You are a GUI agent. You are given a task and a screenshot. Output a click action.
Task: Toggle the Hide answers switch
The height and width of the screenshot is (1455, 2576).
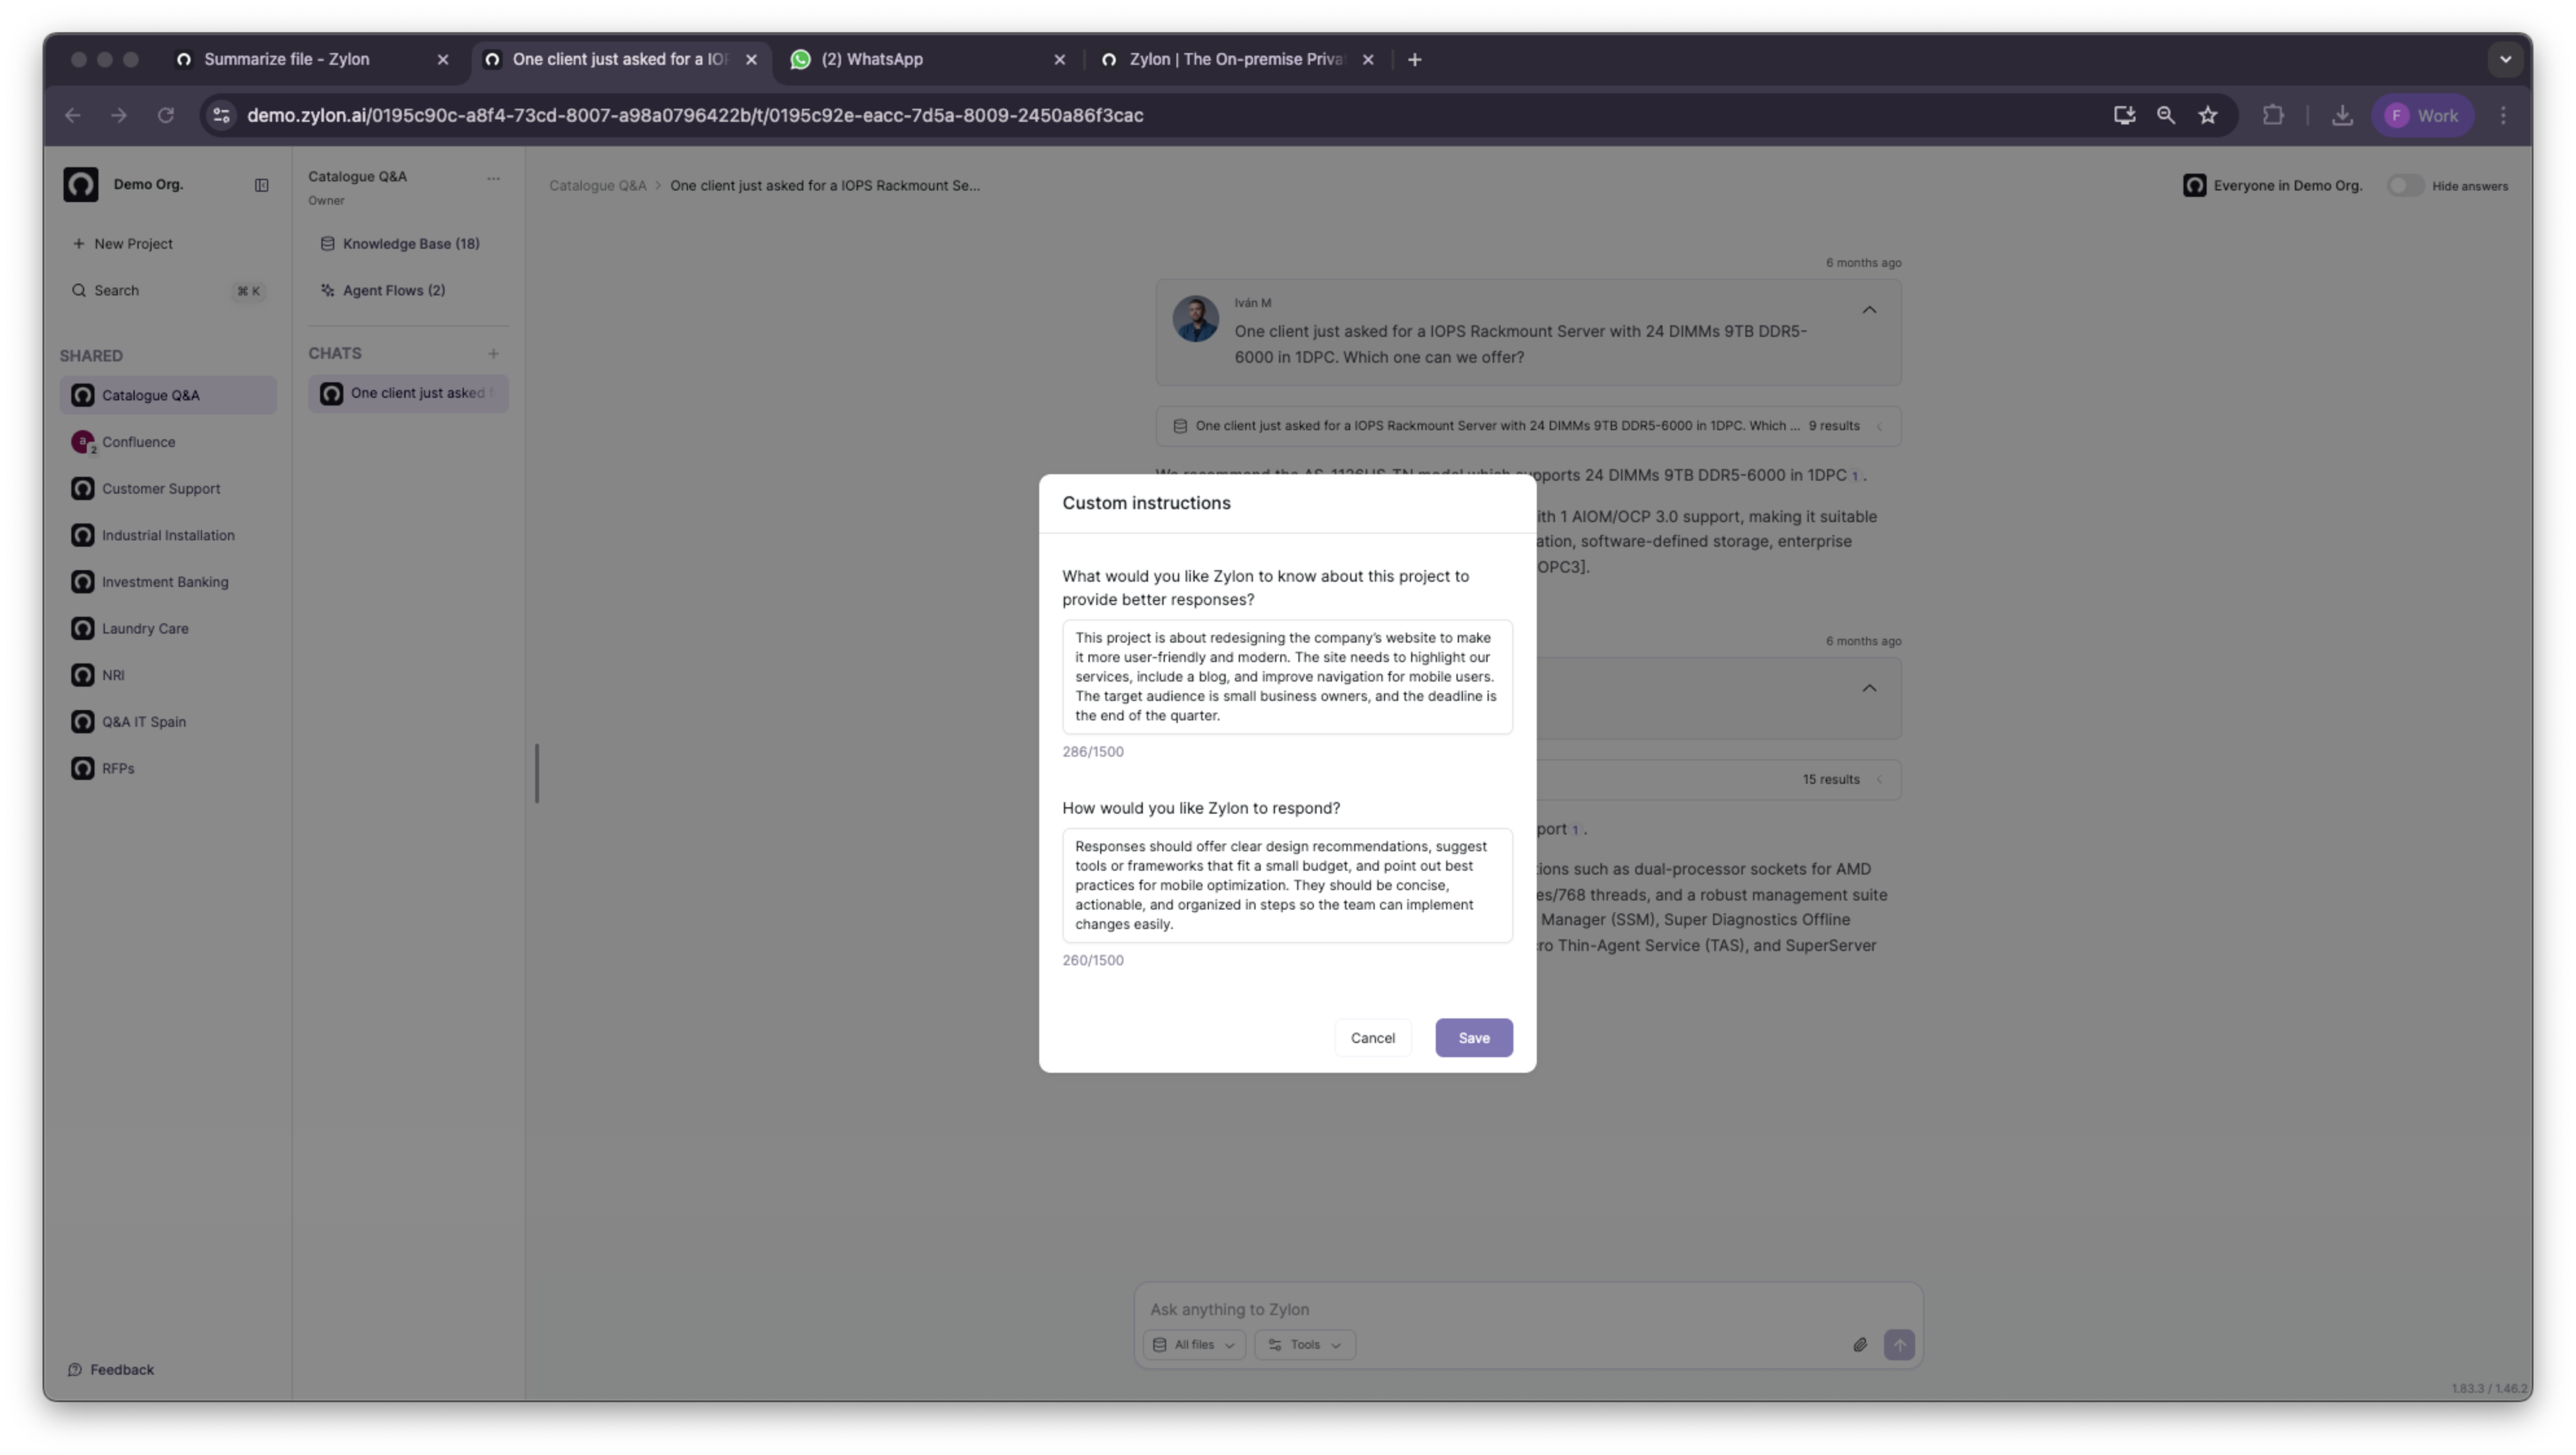point(2405,186)
